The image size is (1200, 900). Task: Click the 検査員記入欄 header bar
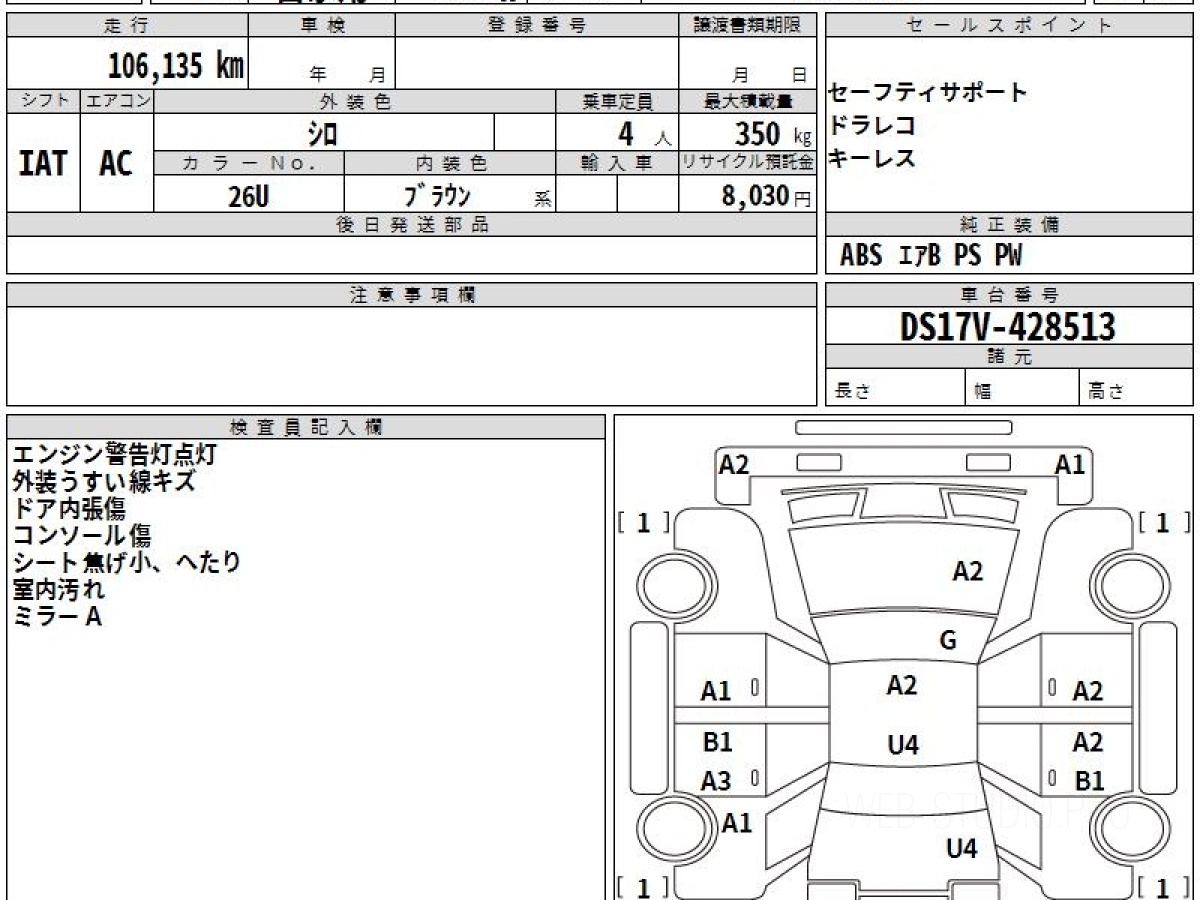(x=306, y=427)
